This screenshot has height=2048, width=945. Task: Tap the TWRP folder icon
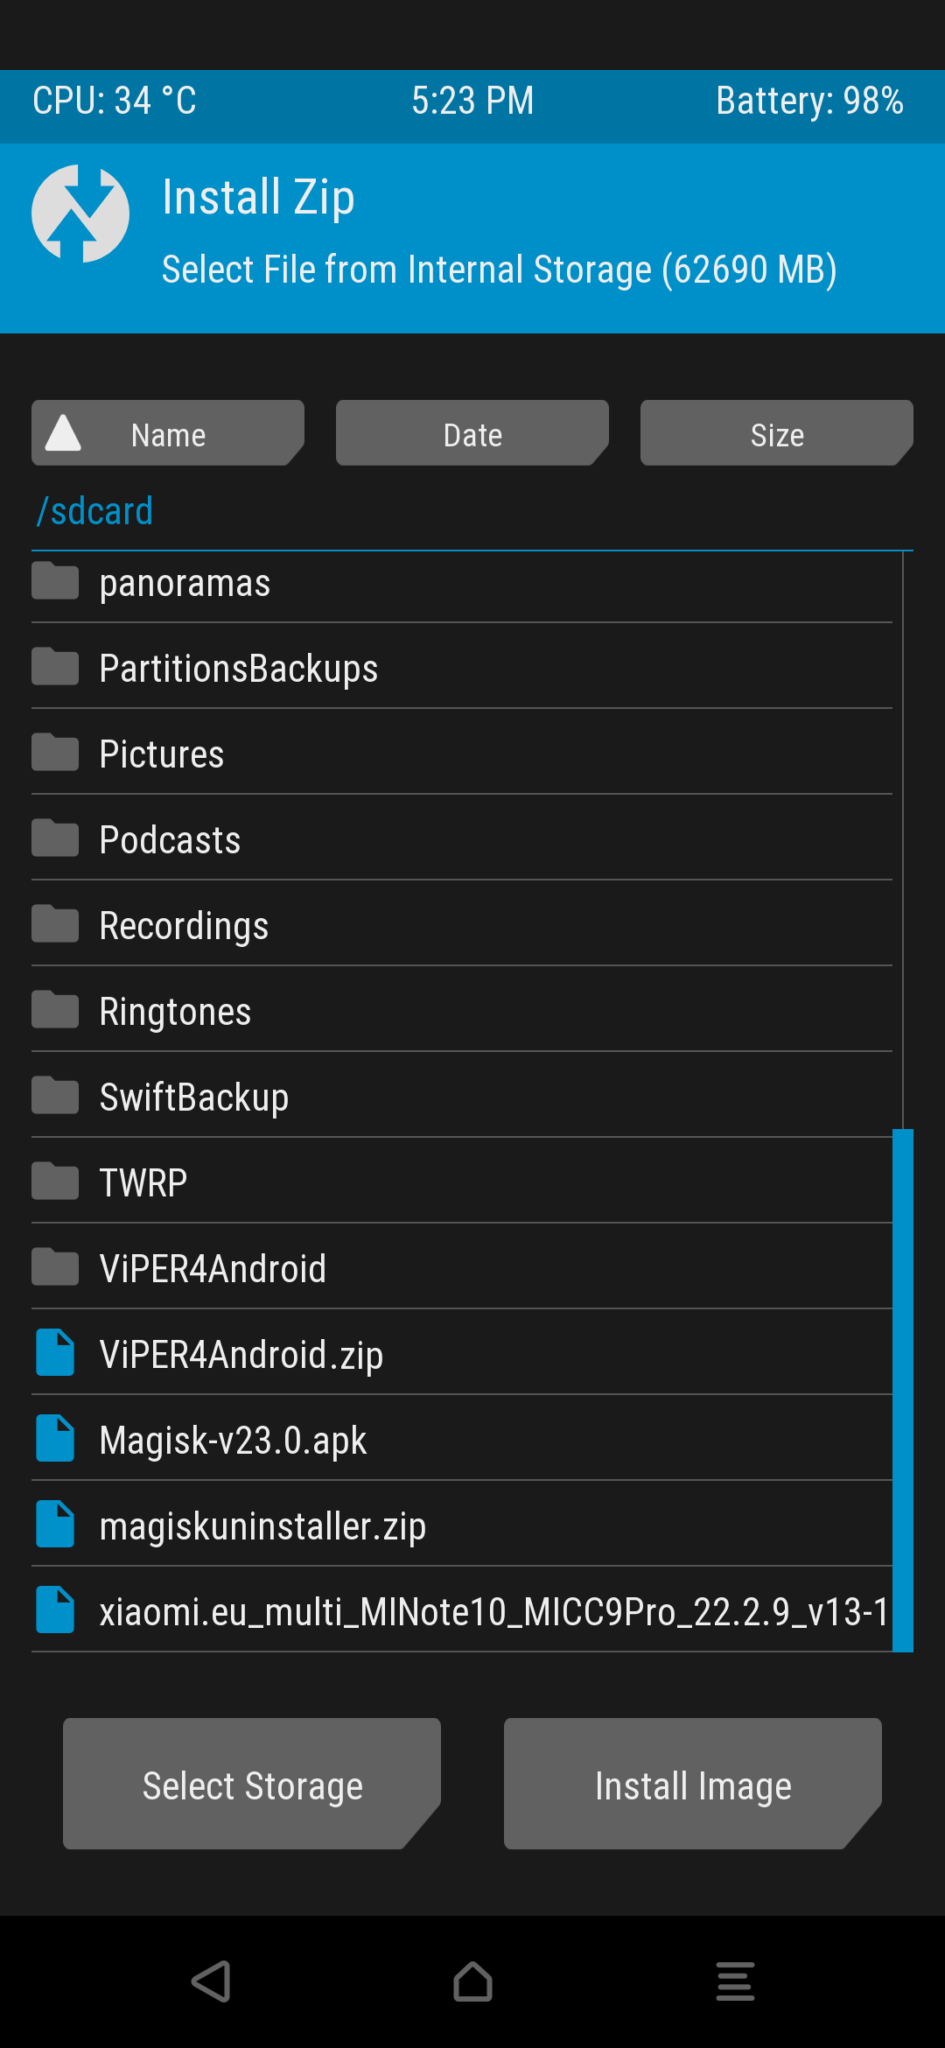[x=55, y=1182]
